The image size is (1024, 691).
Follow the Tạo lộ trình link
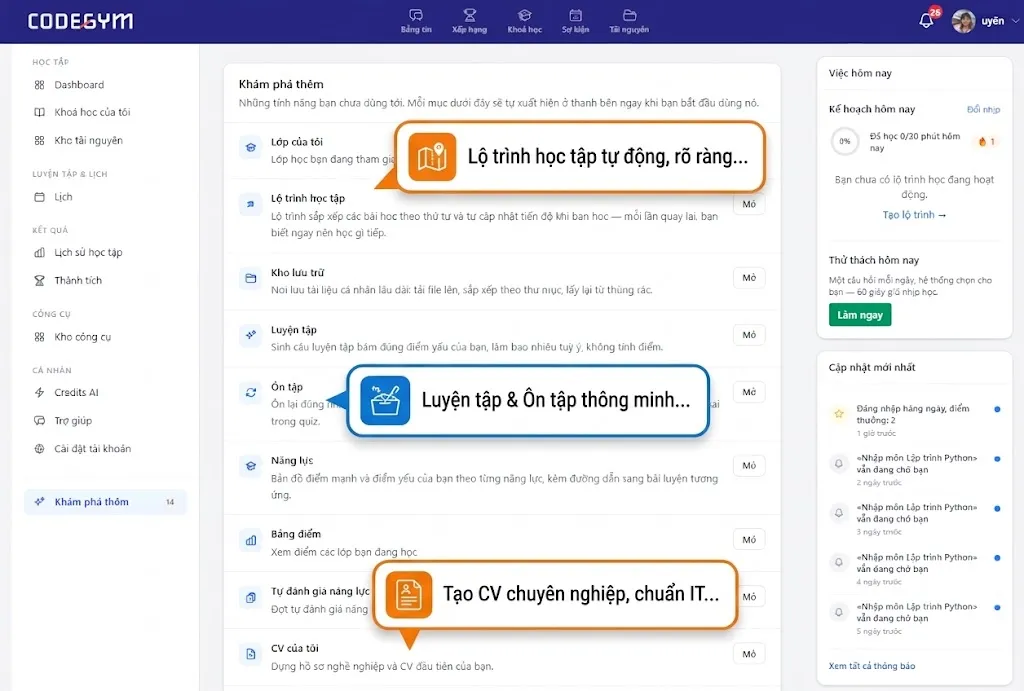pos(914,215)
